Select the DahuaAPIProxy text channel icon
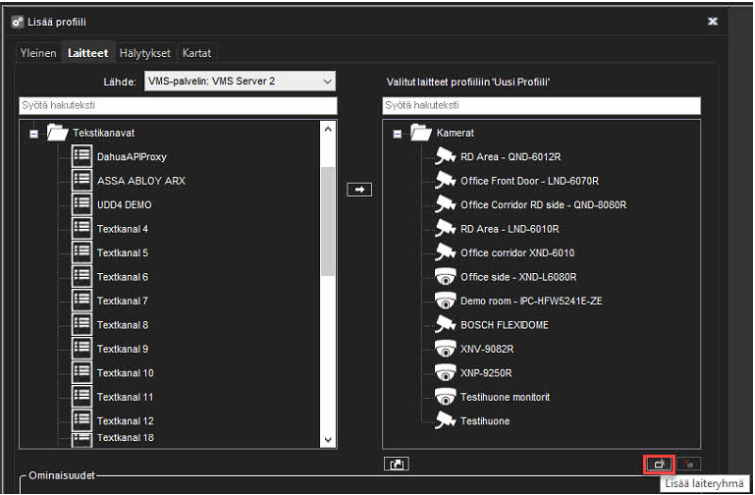 [82, 156]
